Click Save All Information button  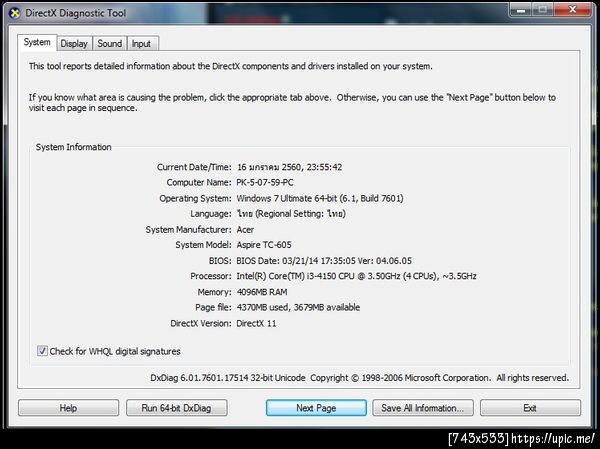pyautogui.click(x=423, y=408)
